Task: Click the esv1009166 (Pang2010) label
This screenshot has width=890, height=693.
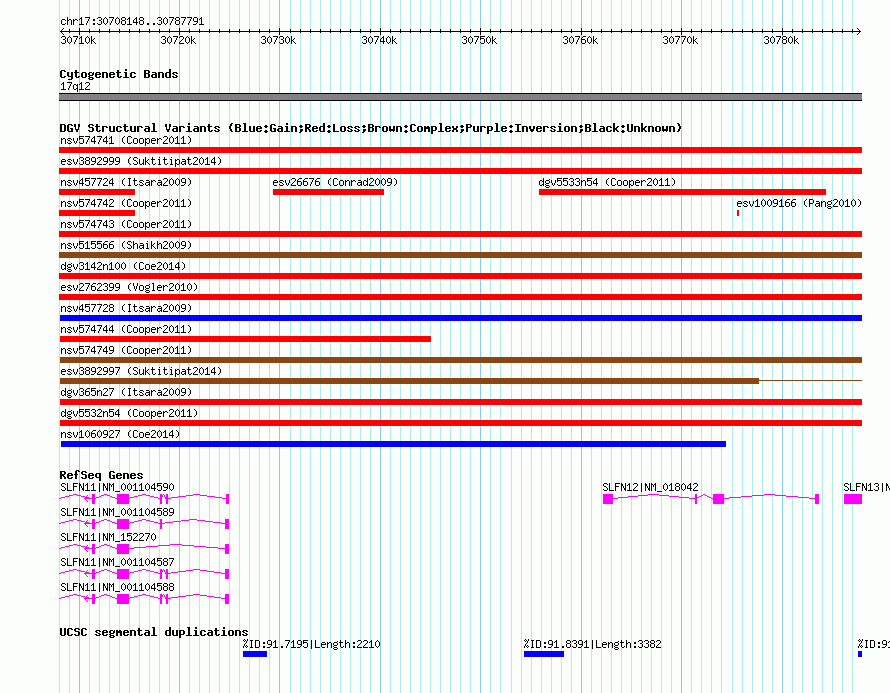Action: [799, 203]
